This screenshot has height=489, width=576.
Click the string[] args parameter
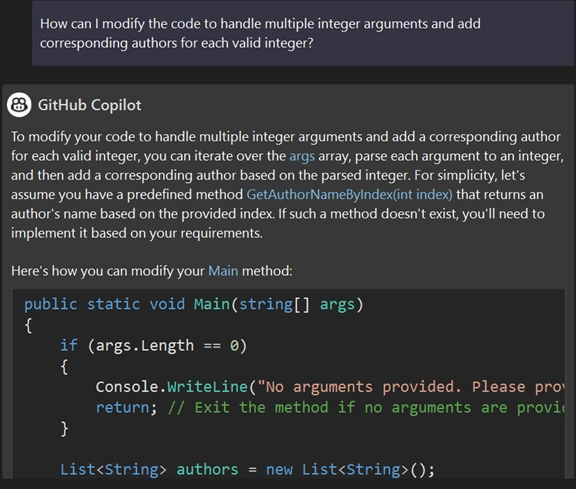tap(297, 305)
